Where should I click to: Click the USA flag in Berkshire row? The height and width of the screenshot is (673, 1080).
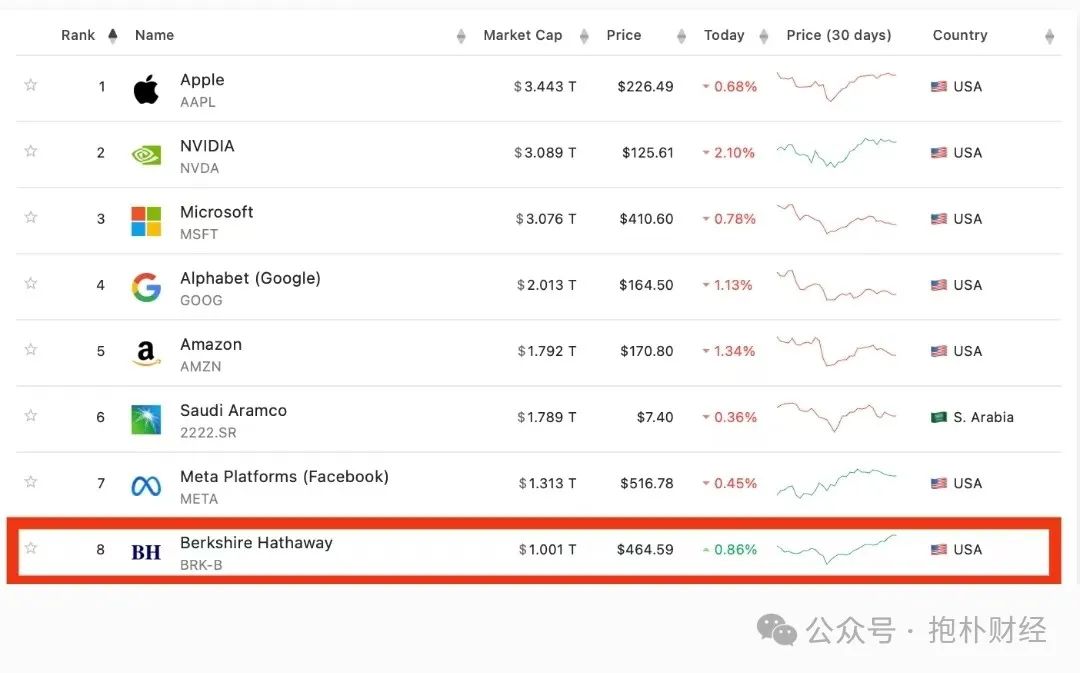[938, 550]
